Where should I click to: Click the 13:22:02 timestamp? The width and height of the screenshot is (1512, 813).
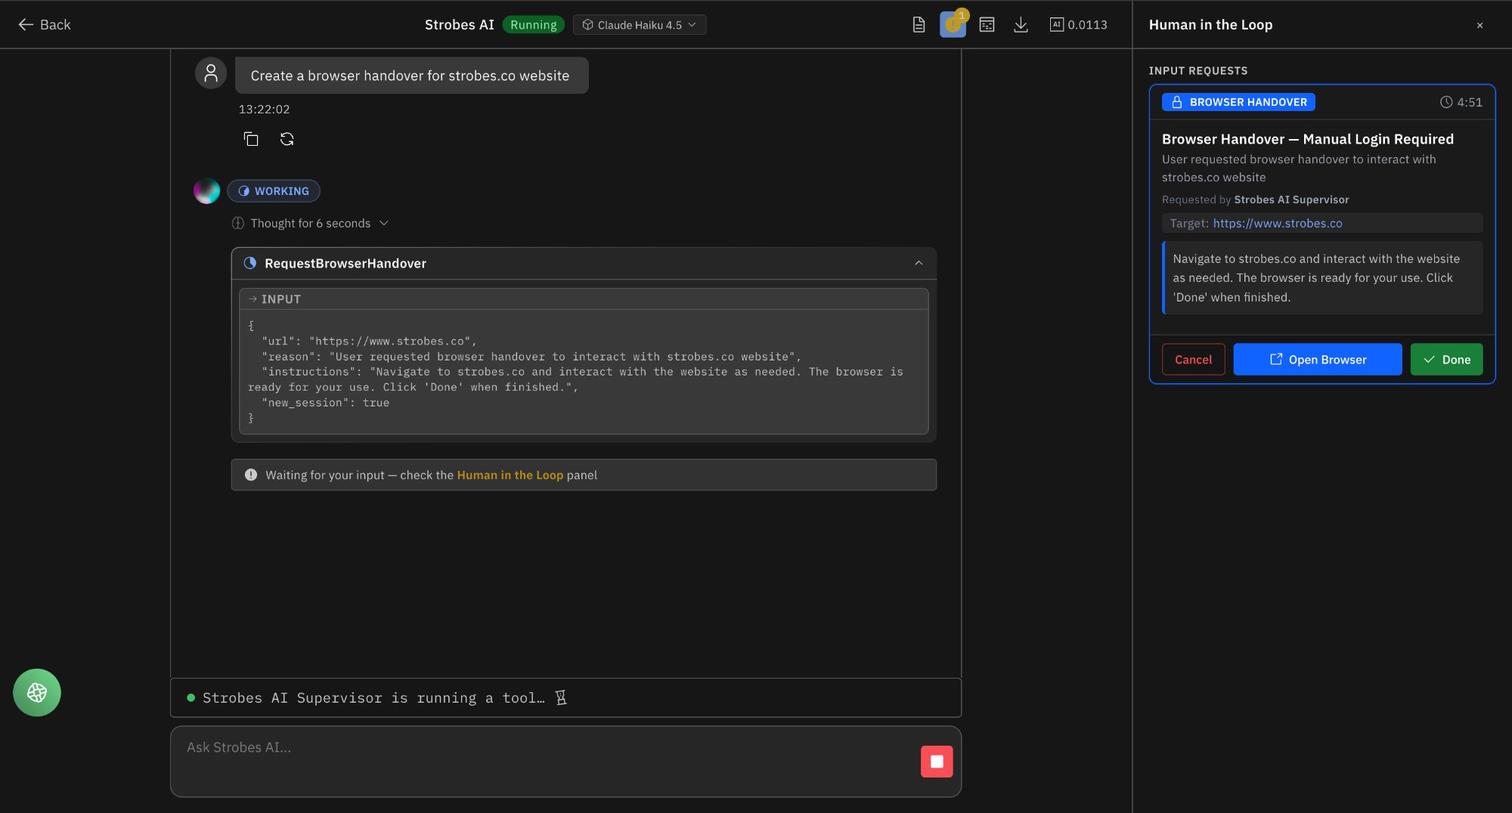(x=264, y=109)
